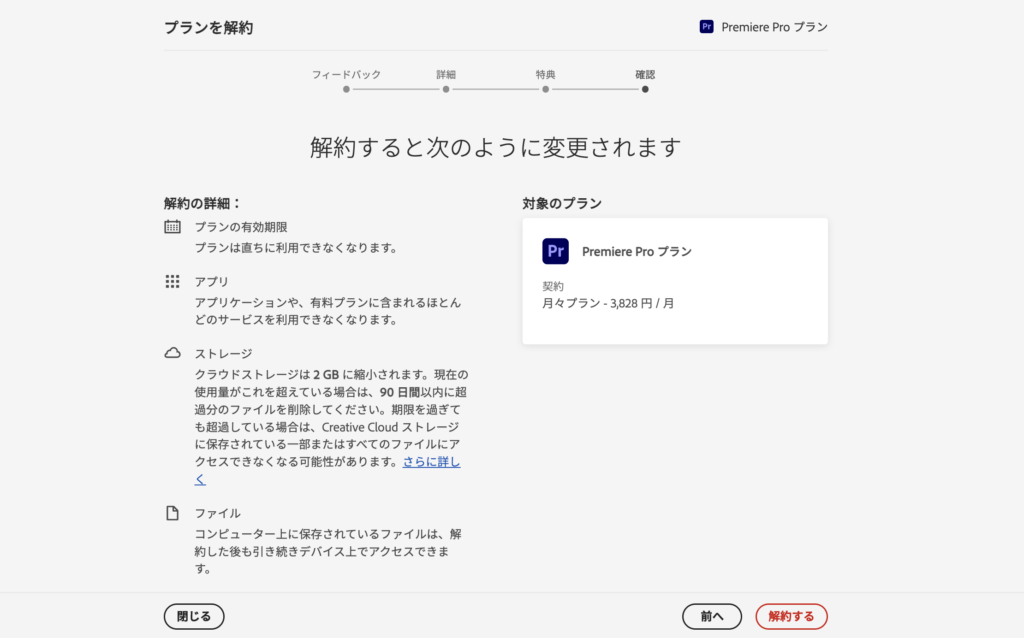Click the 90 日間 bold text

click(x=400, y=392)
